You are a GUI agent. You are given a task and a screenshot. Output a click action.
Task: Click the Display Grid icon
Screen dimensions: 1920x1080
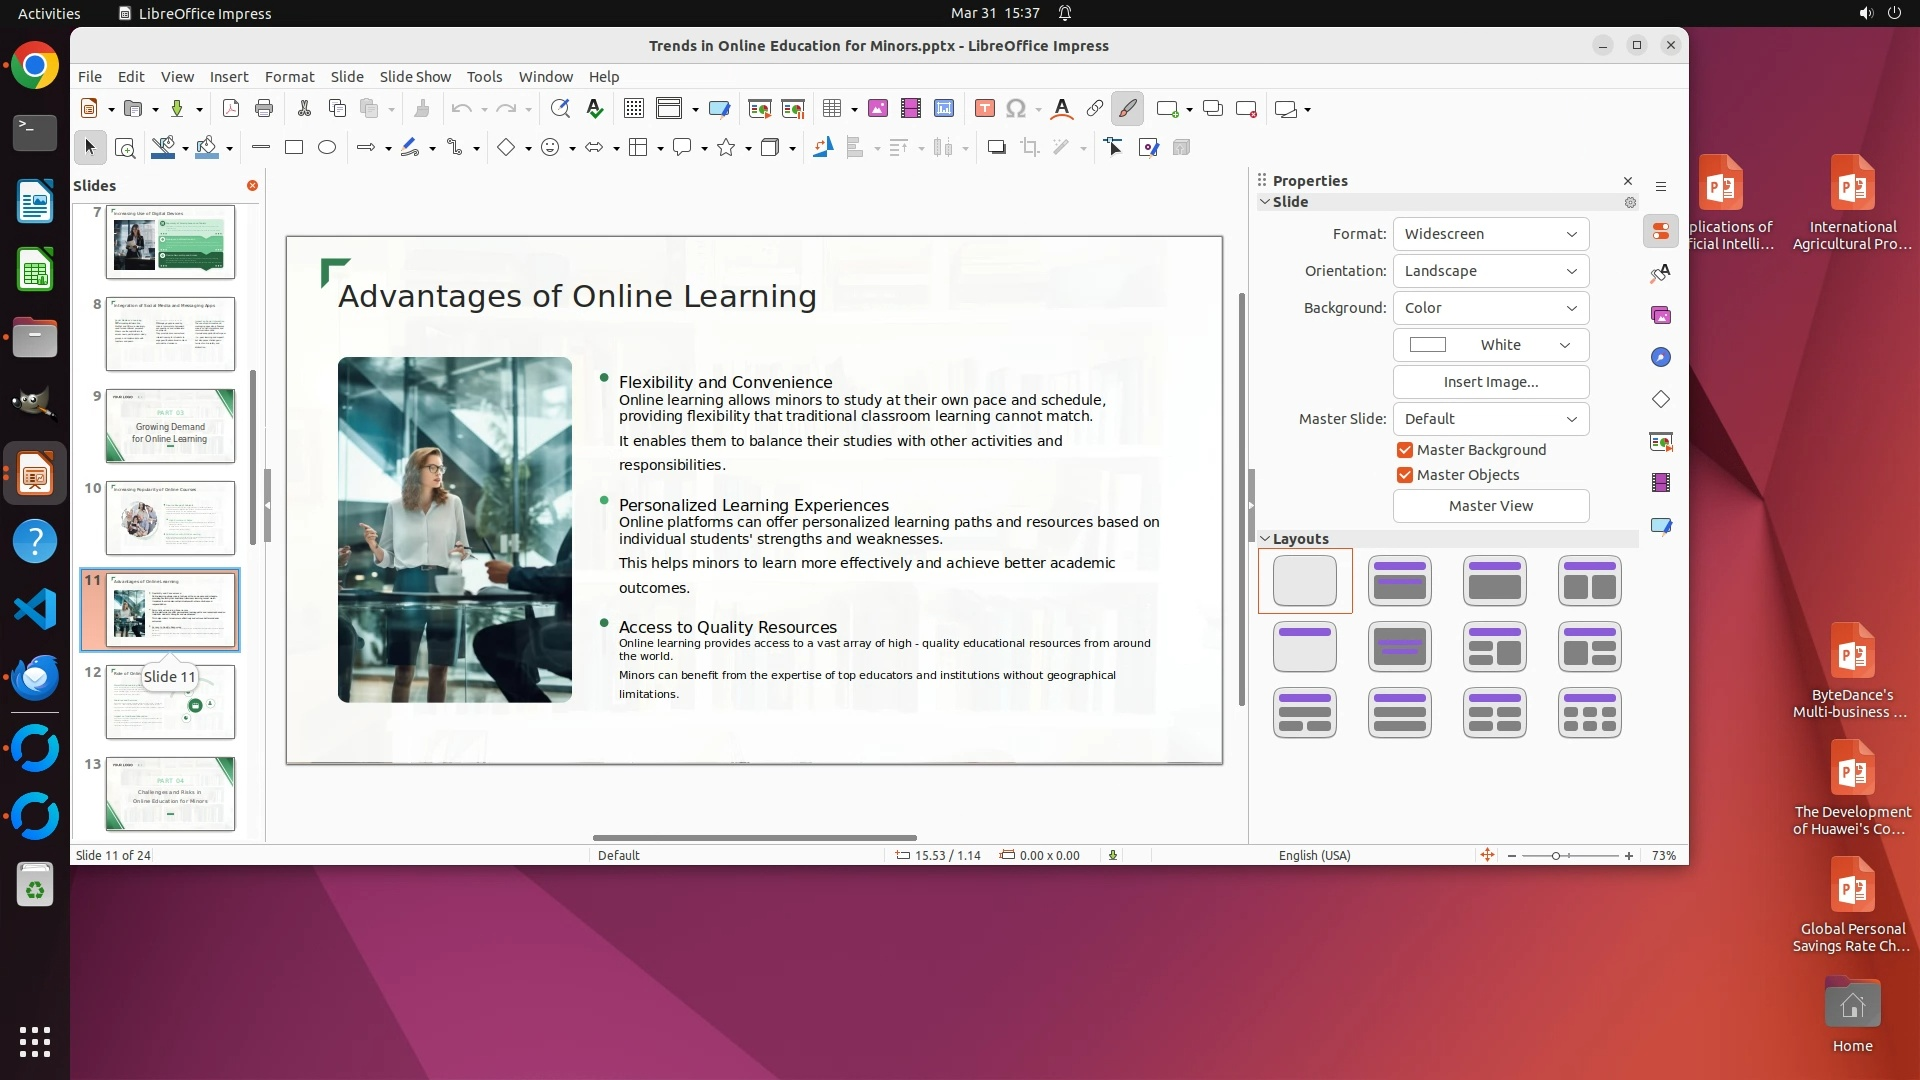coord(633,109)
